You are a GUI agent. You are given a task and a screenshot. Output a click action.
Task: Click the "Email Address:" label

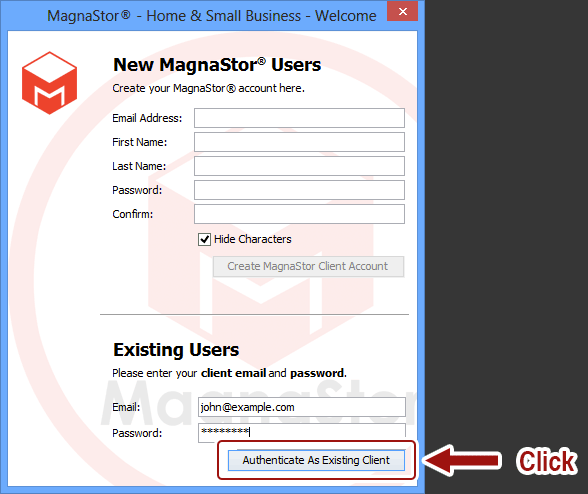tap(147, 118)
